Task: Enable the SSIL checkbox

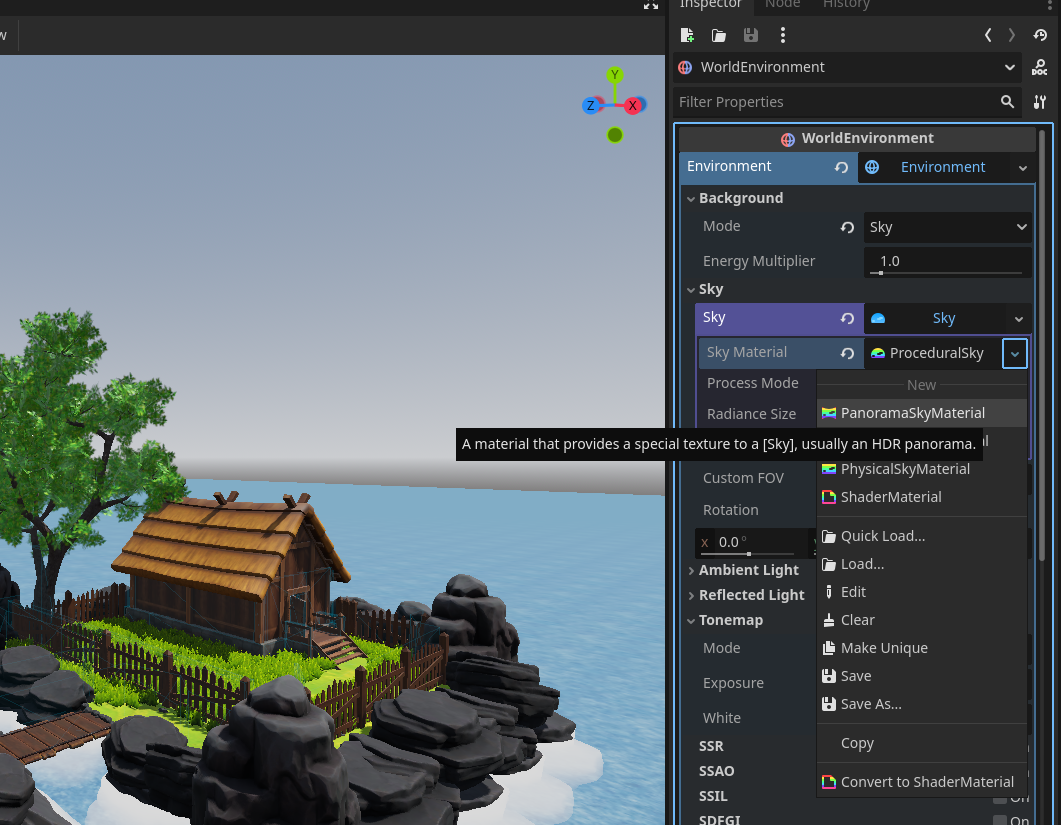Action: point(1000,797)
